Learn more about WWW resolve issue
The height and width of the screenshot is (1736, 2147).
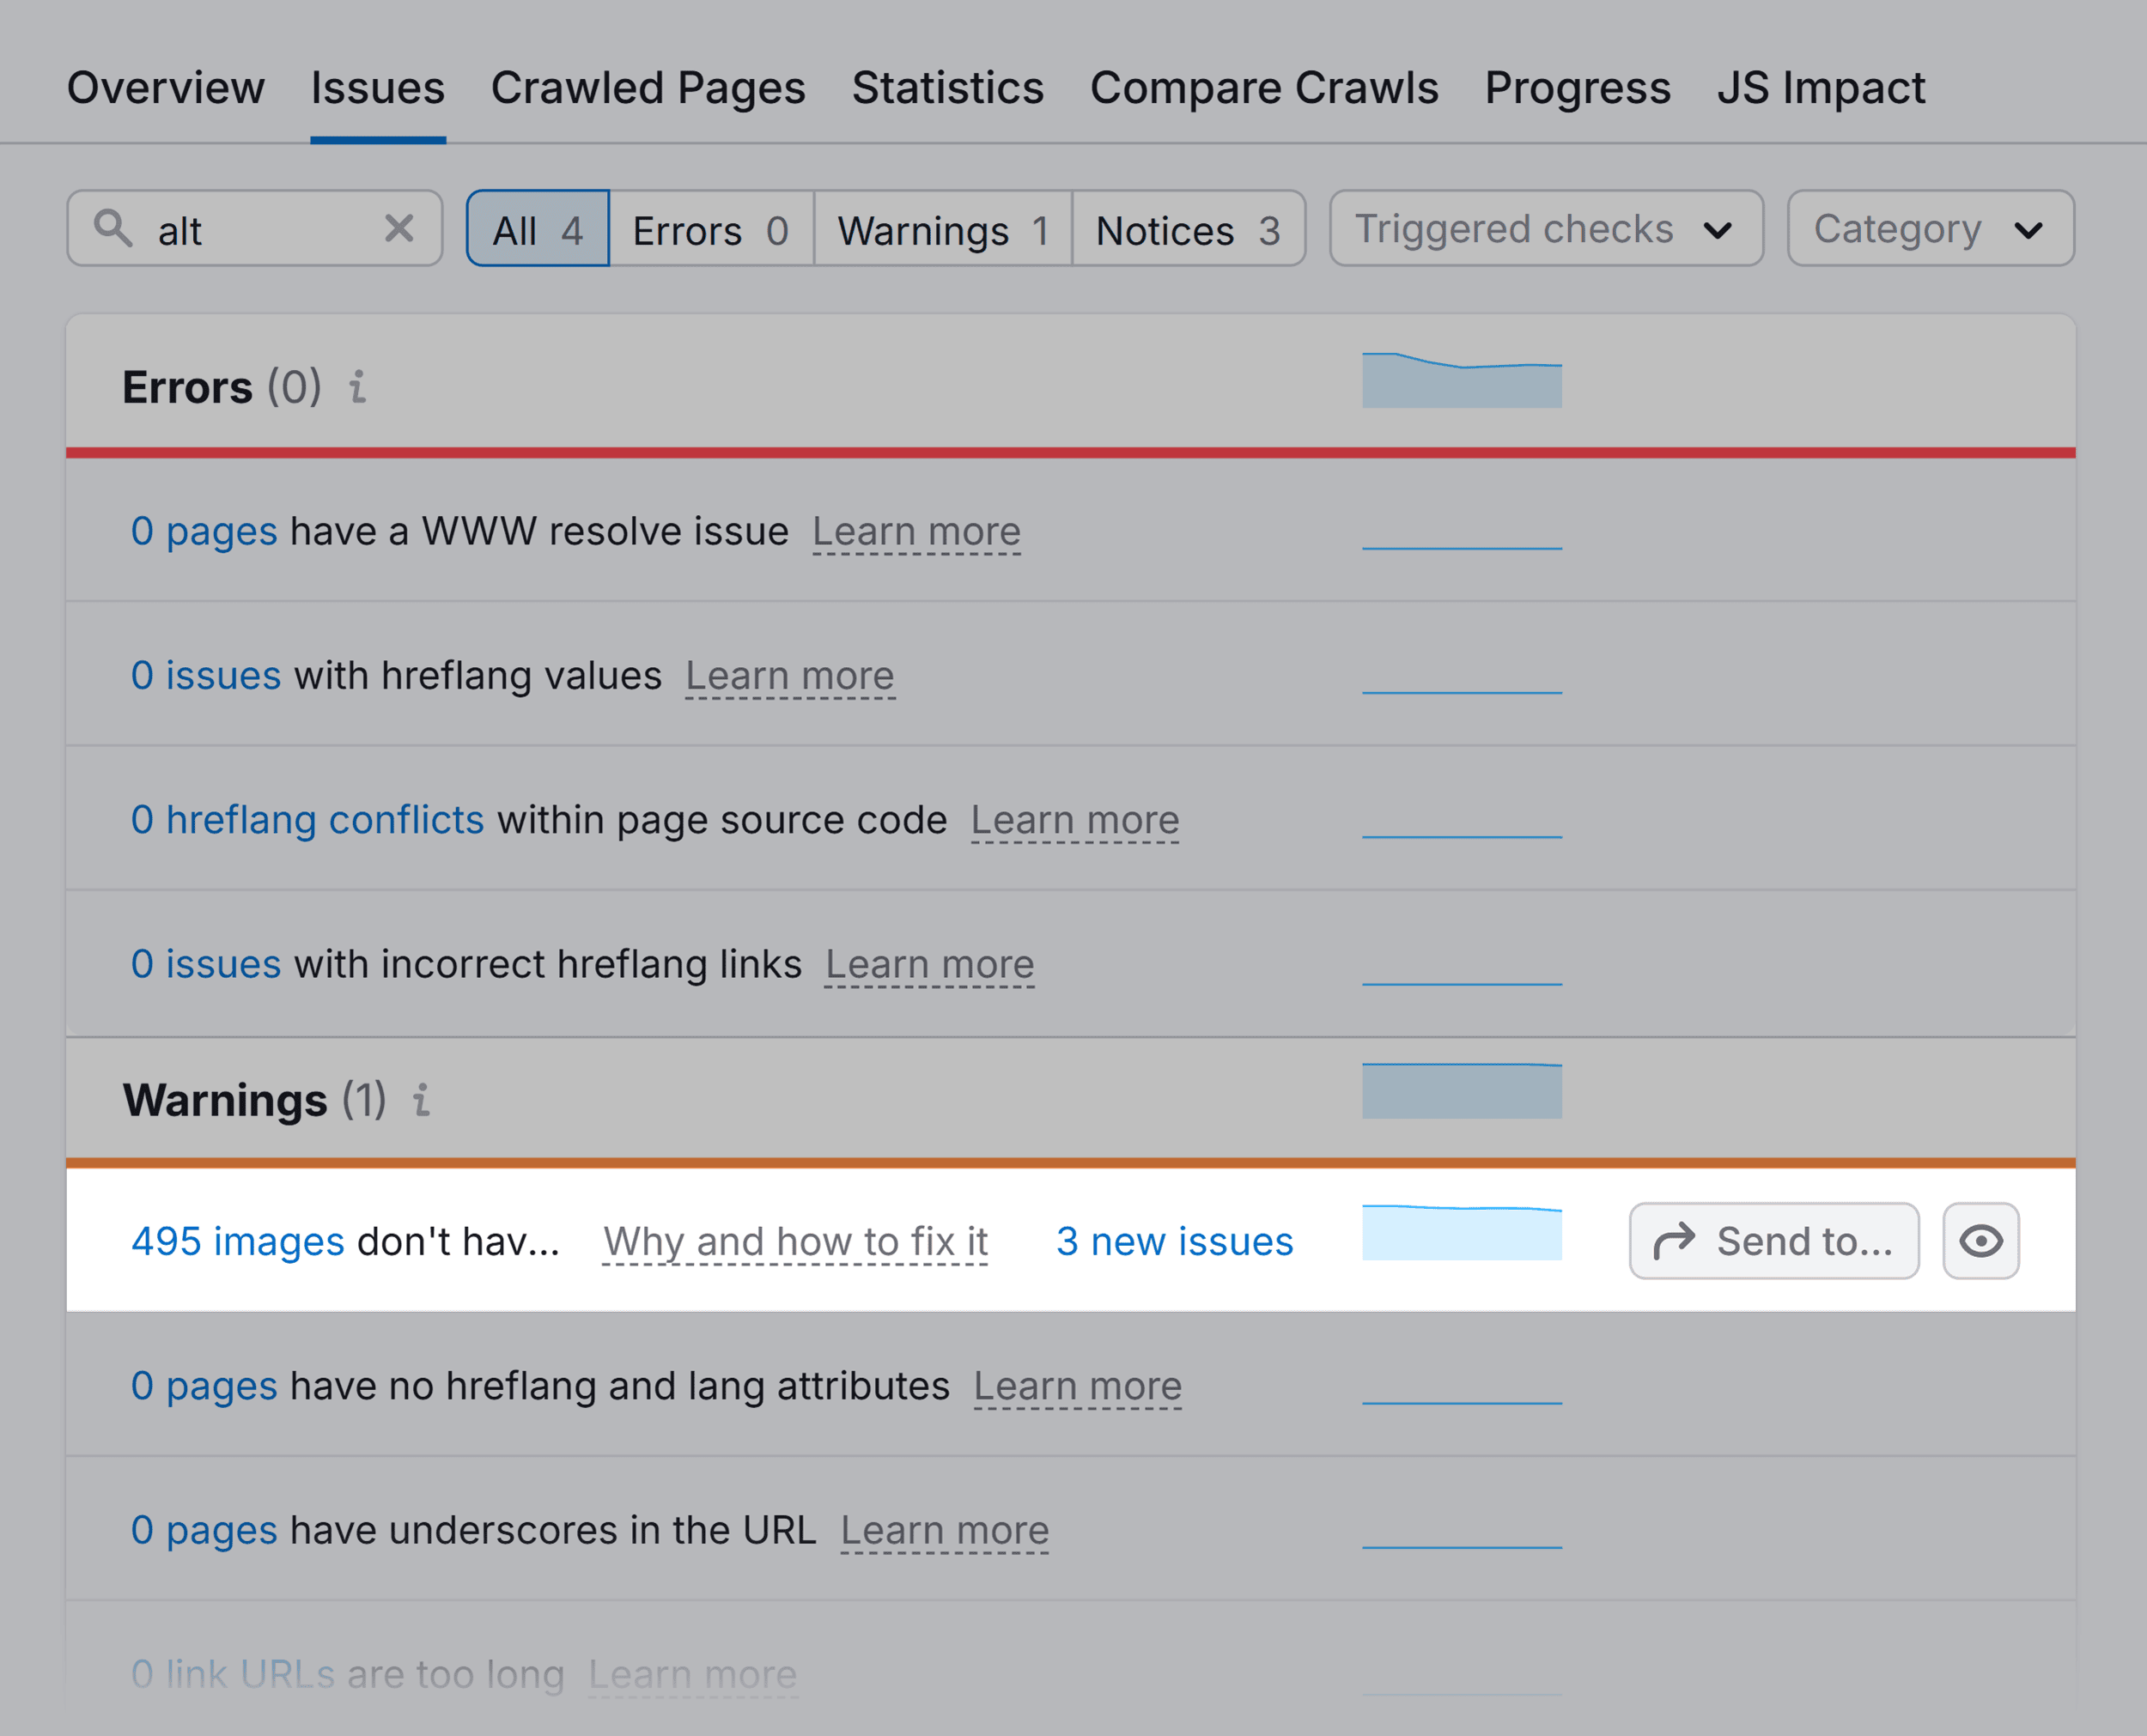(x=916, y=531)
